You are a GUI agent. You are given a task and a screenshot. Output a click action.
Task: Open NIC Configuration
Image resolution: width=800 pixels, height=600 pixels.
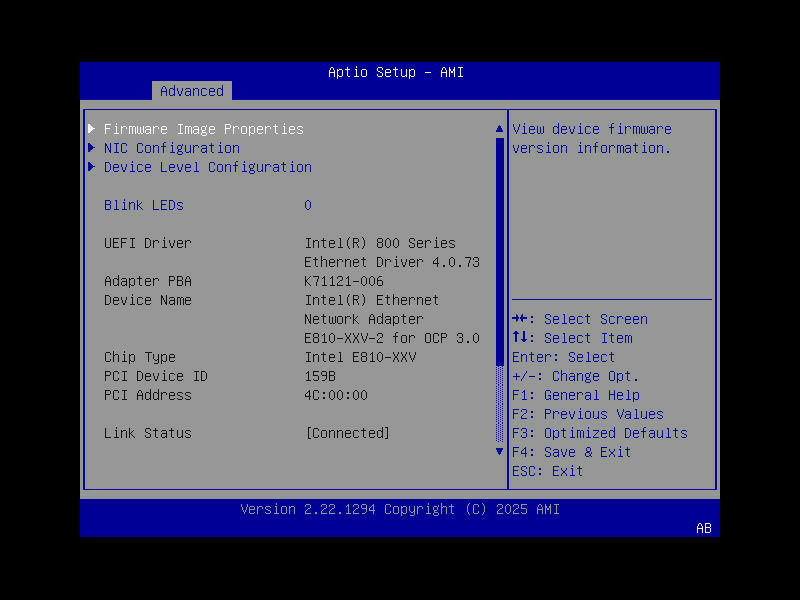pyautogui.click(x=171, y=147)
